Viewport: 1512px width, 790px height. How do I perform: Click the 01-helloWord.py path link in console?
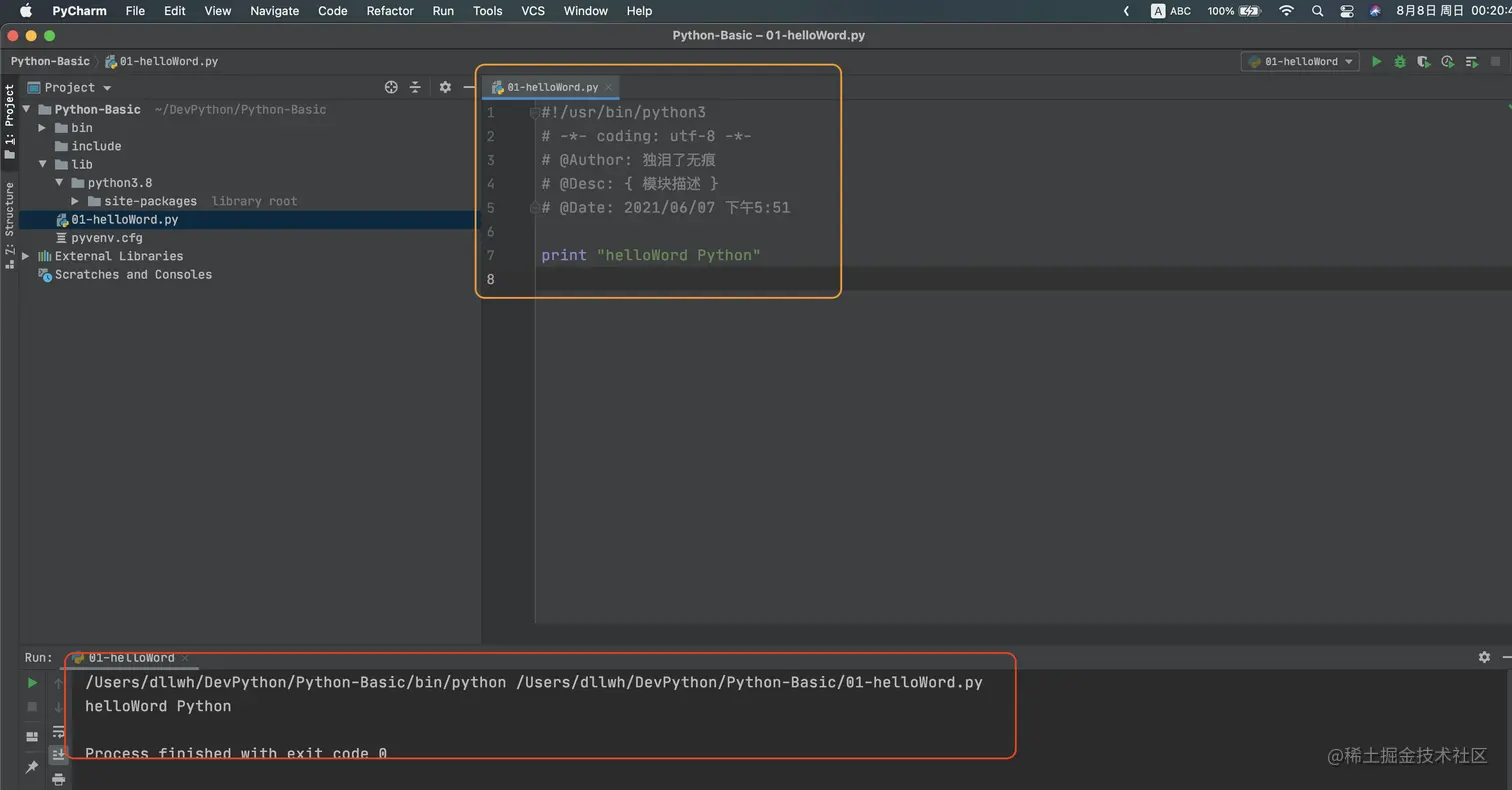tap(749, 682)
